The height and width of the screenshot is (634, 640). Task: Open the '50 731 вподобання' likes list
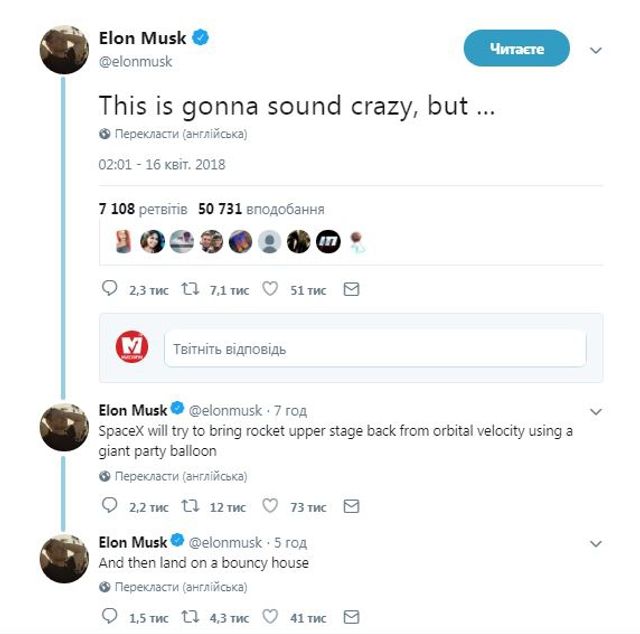(x=261, y=210)
